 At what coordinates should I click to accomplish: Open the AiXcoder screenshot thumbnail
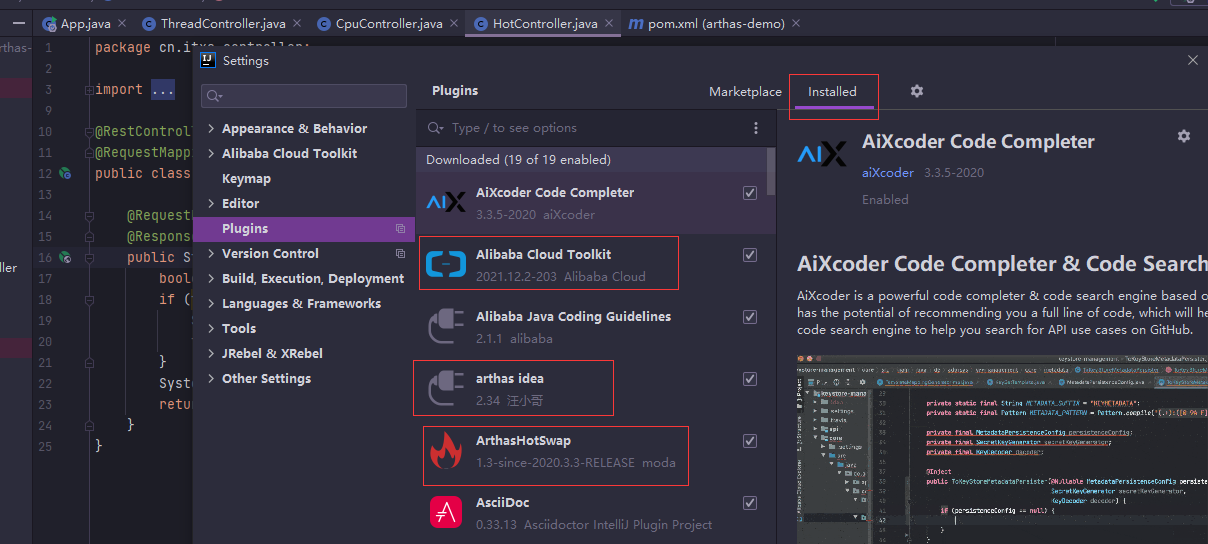click(x=1002, y=448)
